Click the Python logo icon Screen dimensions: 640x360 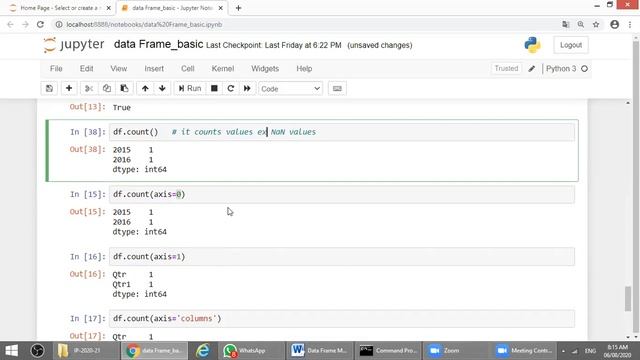tap(532, 45)
